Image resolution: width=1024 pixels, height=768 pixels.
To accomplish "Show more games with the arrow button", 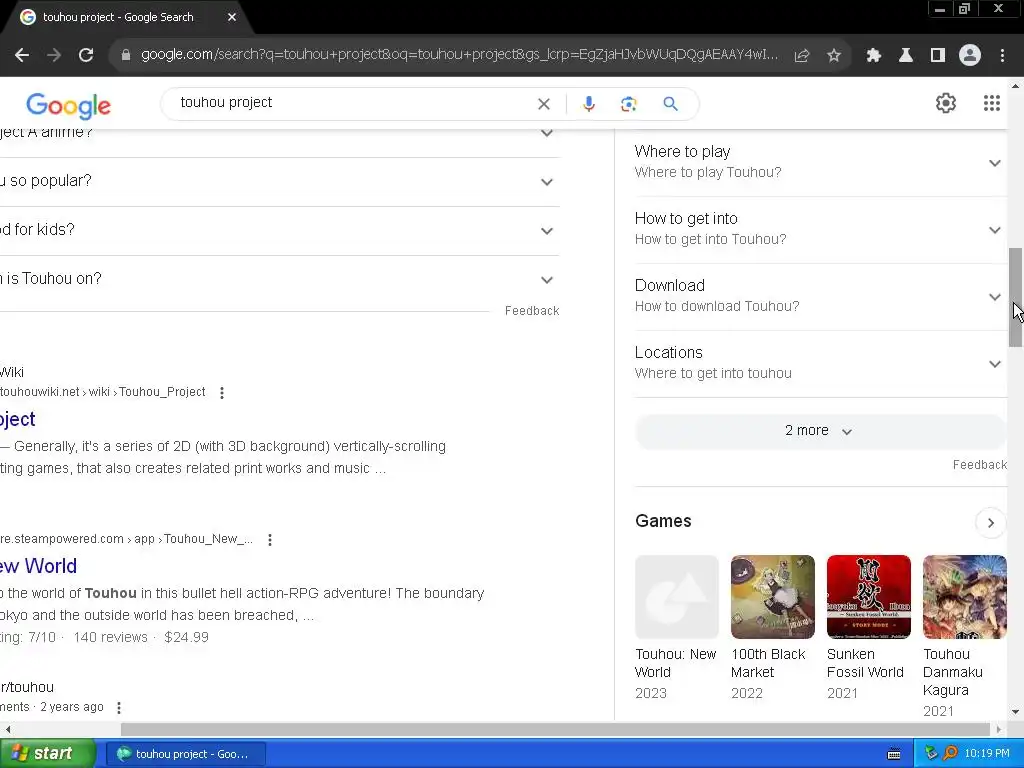I will [x=990, y=523].
